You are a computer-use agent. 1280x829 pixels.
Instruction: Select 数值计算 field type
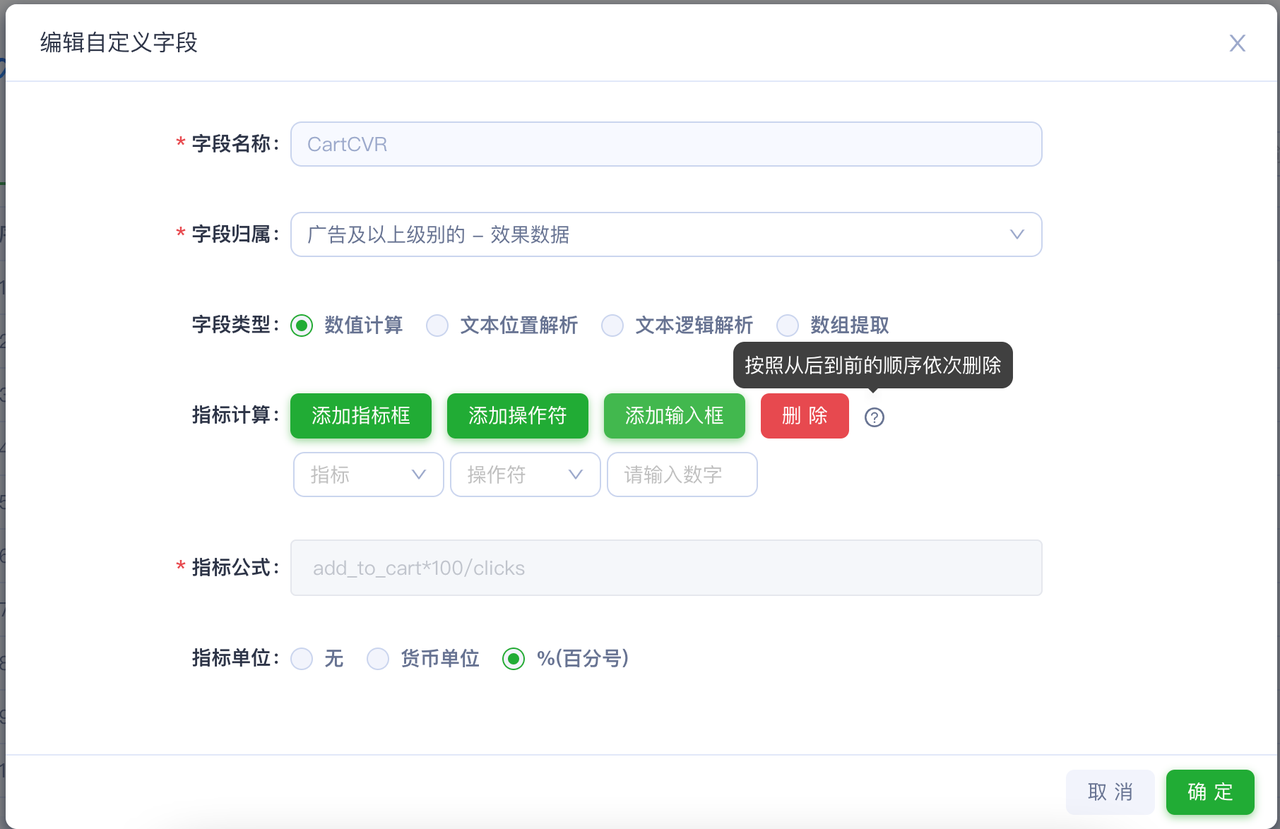[x=302, y=326]
